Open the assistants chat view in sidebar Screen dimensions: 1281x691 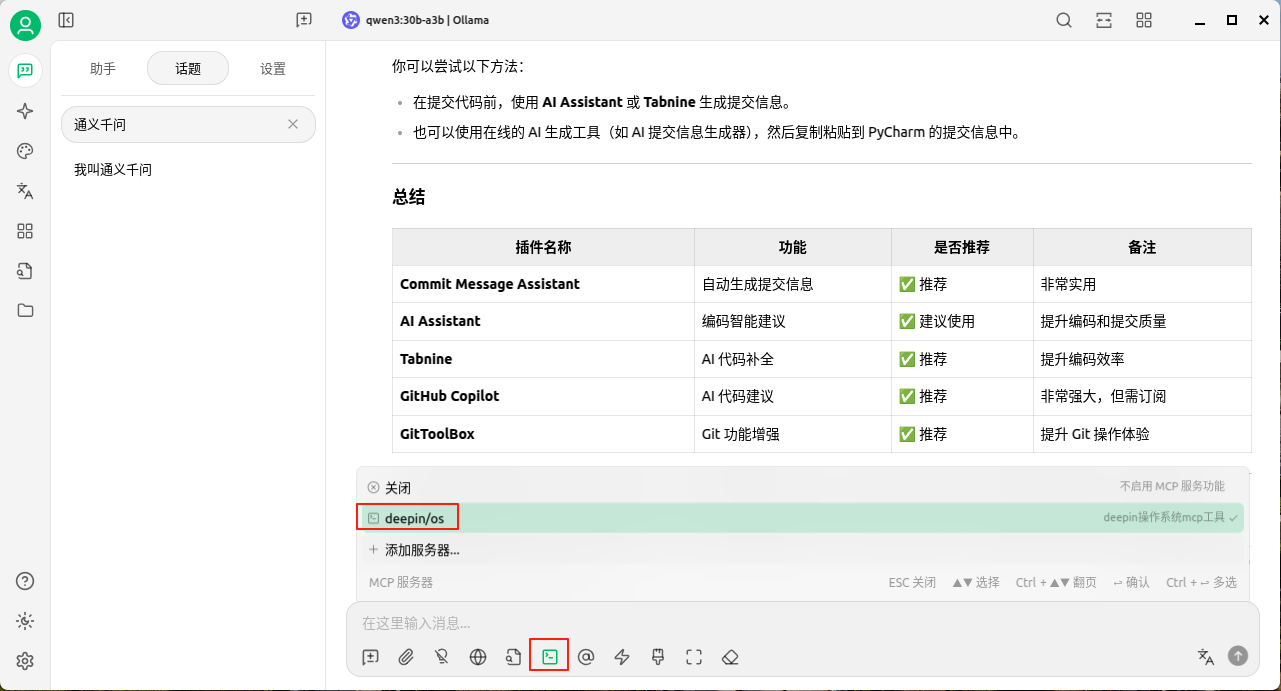coord(25,70)
